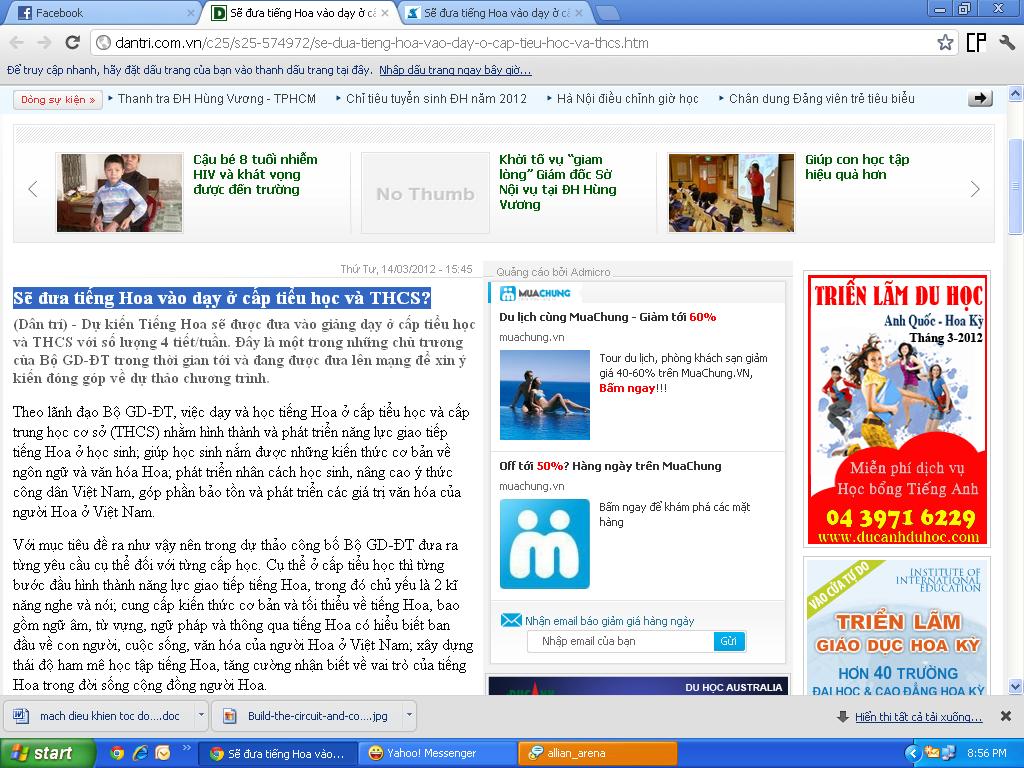The image size is (1024, 768).
Task: Click the system tray clock 8:56 PM
Action: pyautogui.click(x=986, y=753)
